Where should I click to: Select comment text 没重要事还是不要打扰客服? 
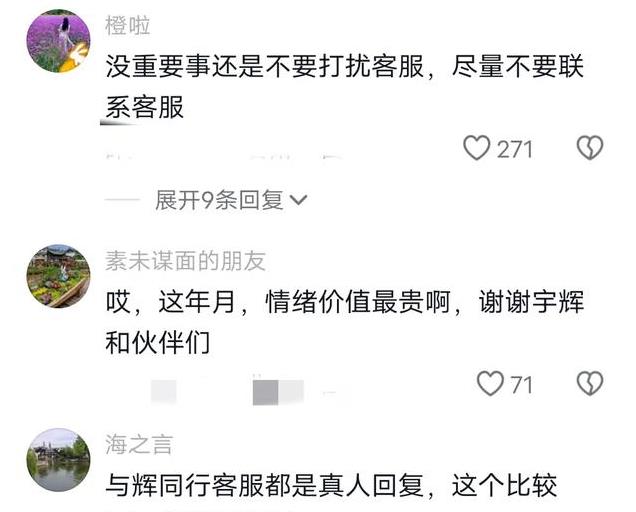pyautogui.click(x=265, y=66)
